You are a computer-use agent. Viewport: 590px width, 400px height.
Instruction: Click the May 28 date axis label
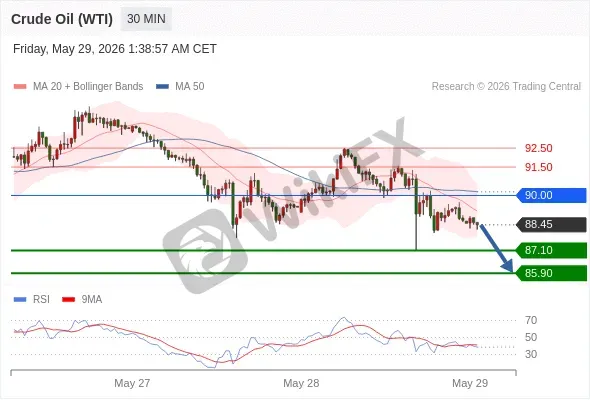pyautogui.click(x=301, y=383)
